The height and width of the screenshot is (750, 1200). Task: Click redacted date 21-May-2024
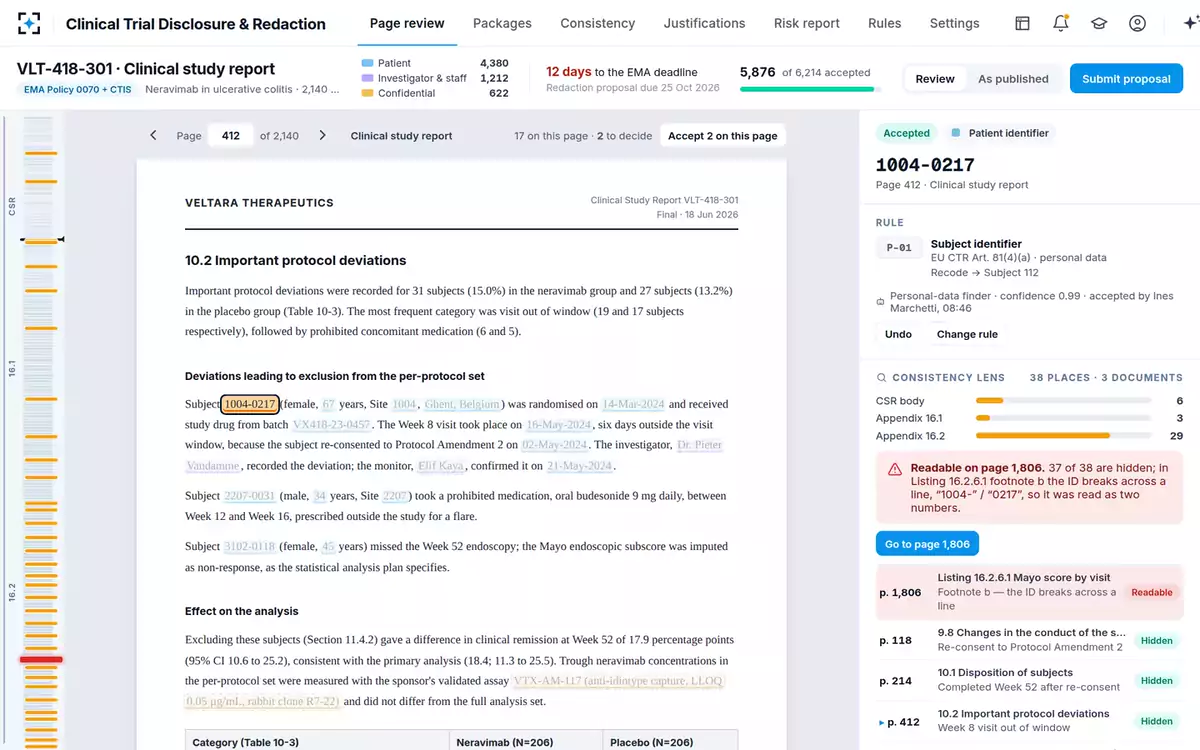tap(579, 465)
